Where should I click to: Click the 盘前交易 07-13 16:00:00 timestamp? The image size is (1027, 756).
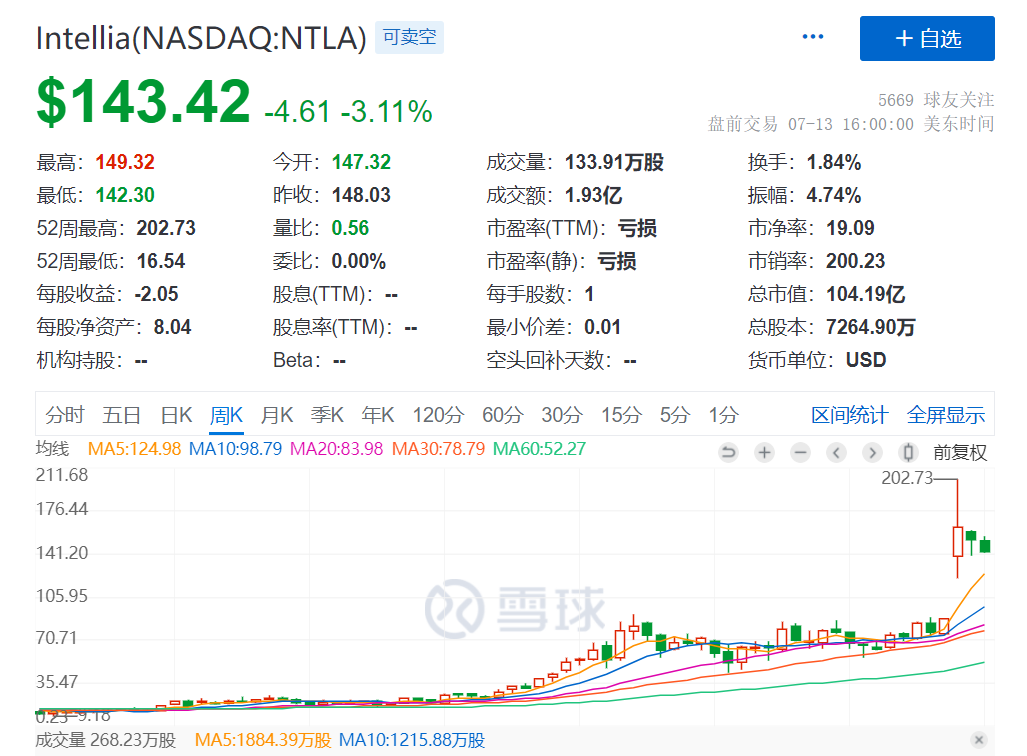pyautogui.click(x=851, y=124)
